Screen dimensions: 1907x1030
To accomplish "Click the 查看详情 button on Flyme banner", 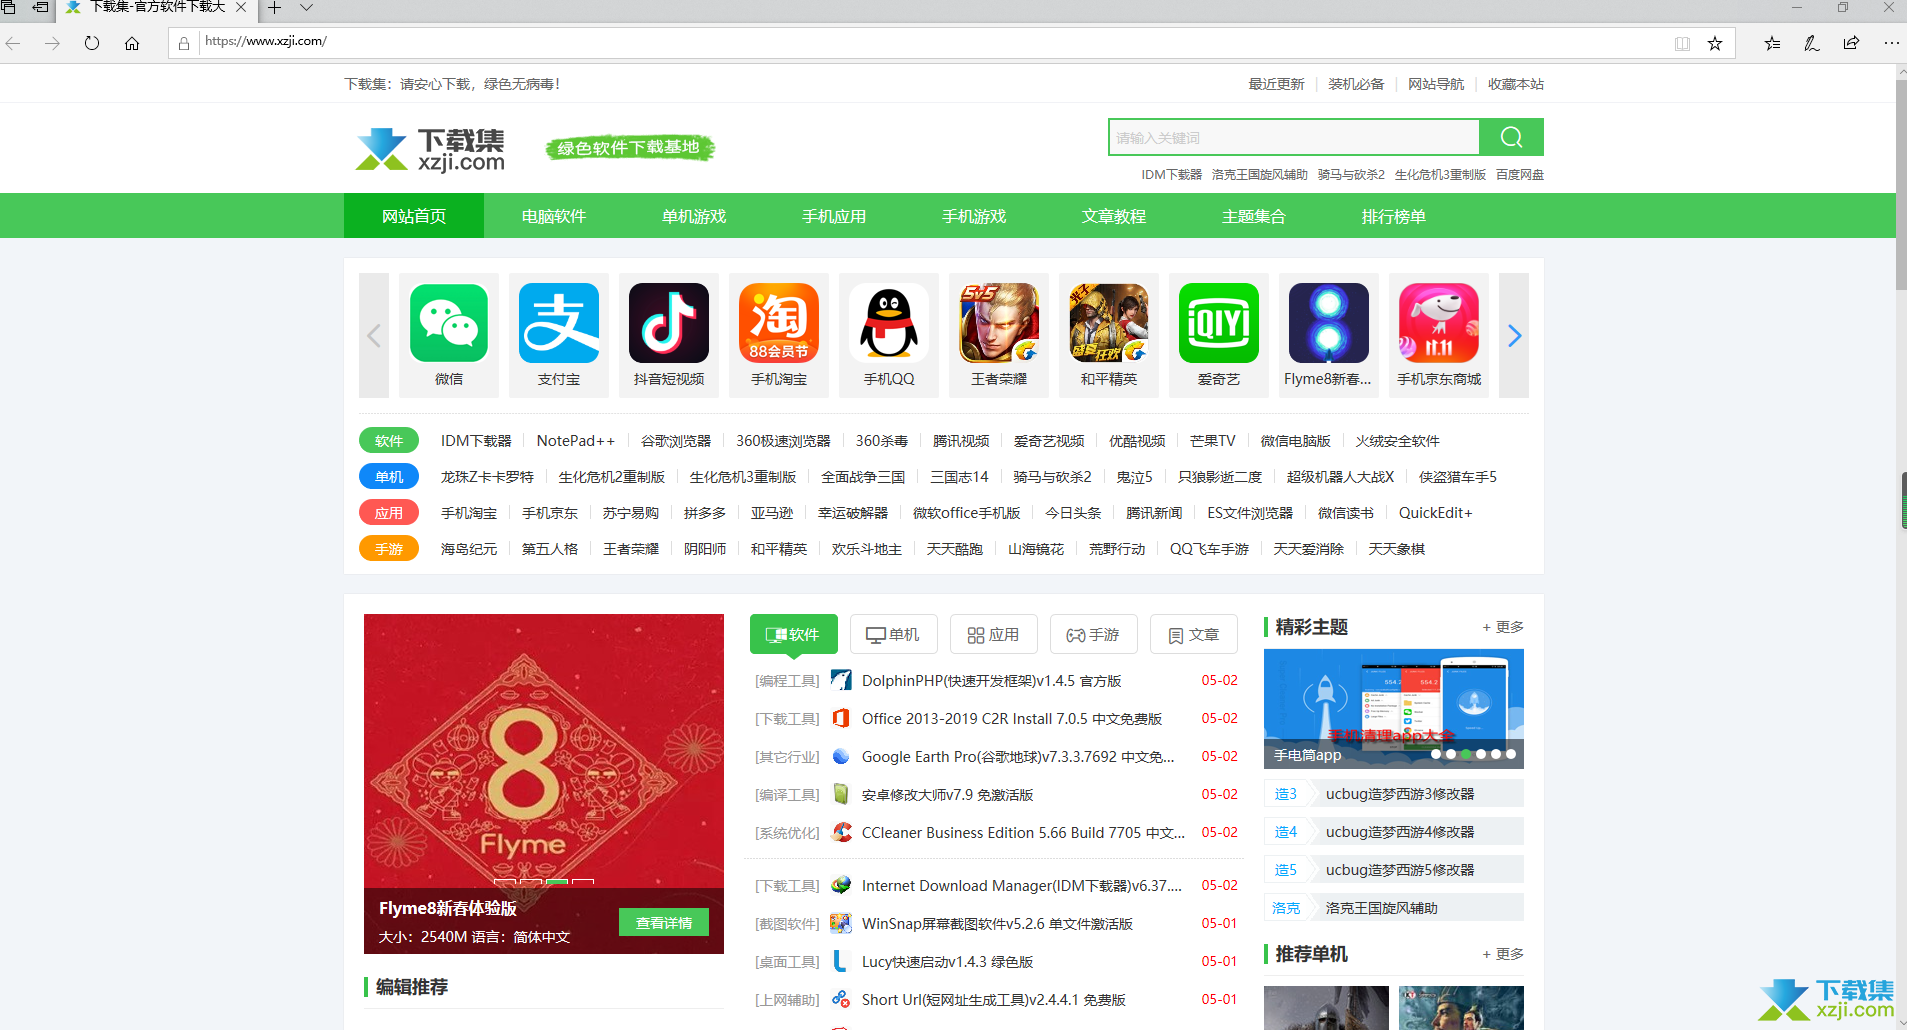I will tap(664, 922).
